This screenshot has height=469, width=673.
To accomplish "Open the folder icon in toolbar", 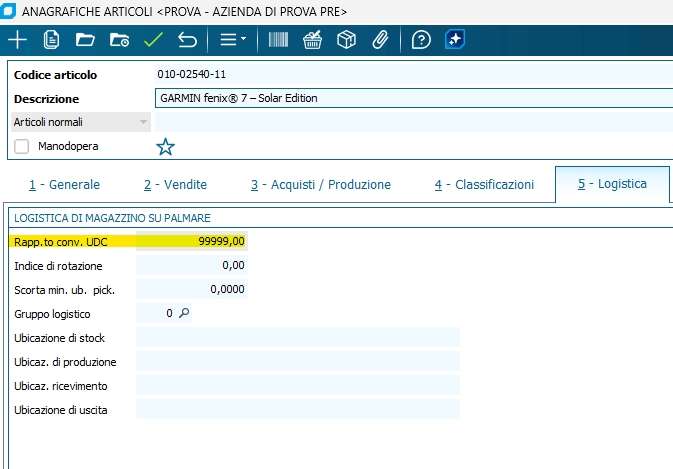I will coord(85,40).
